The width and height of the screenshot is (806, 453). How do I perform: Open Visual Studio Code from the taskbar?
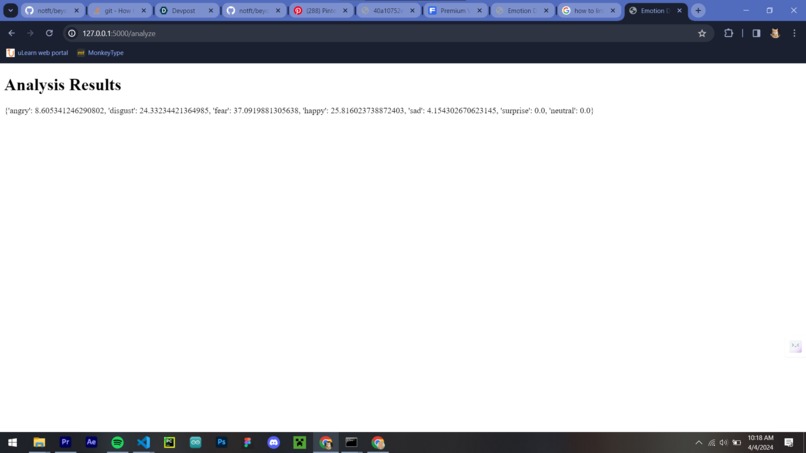tap(143, 442)
